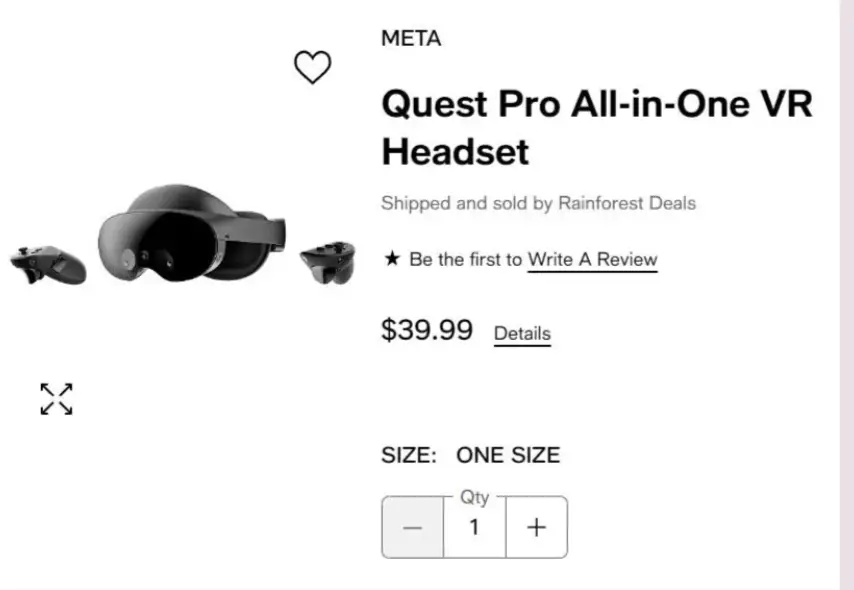This screenshot has height=590, width=854.
Task: View price Details link
Action: coord(522,333)
